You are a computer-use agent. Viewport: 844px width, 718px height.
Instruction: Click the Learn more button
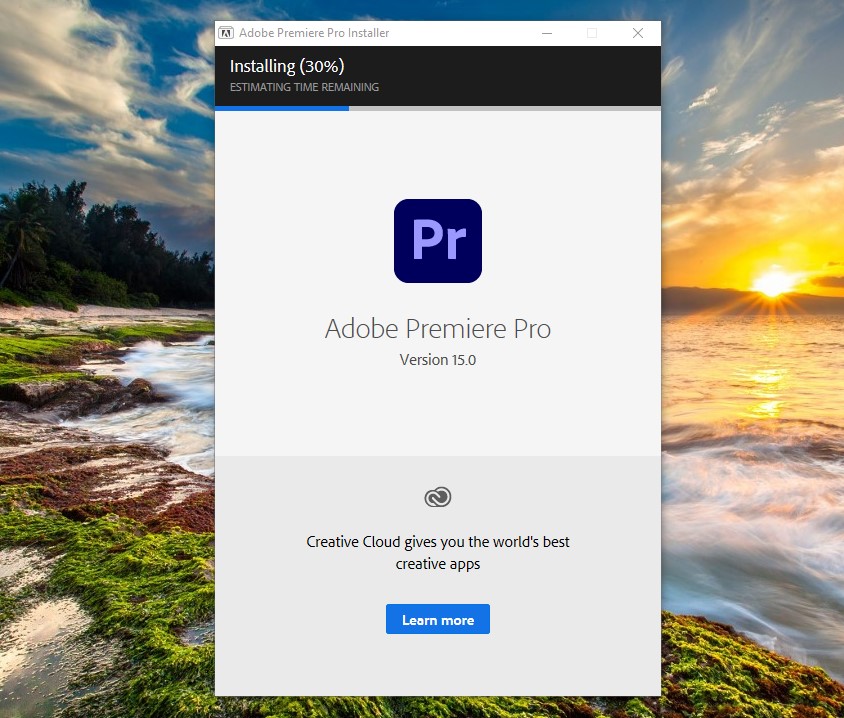(438, 619)
